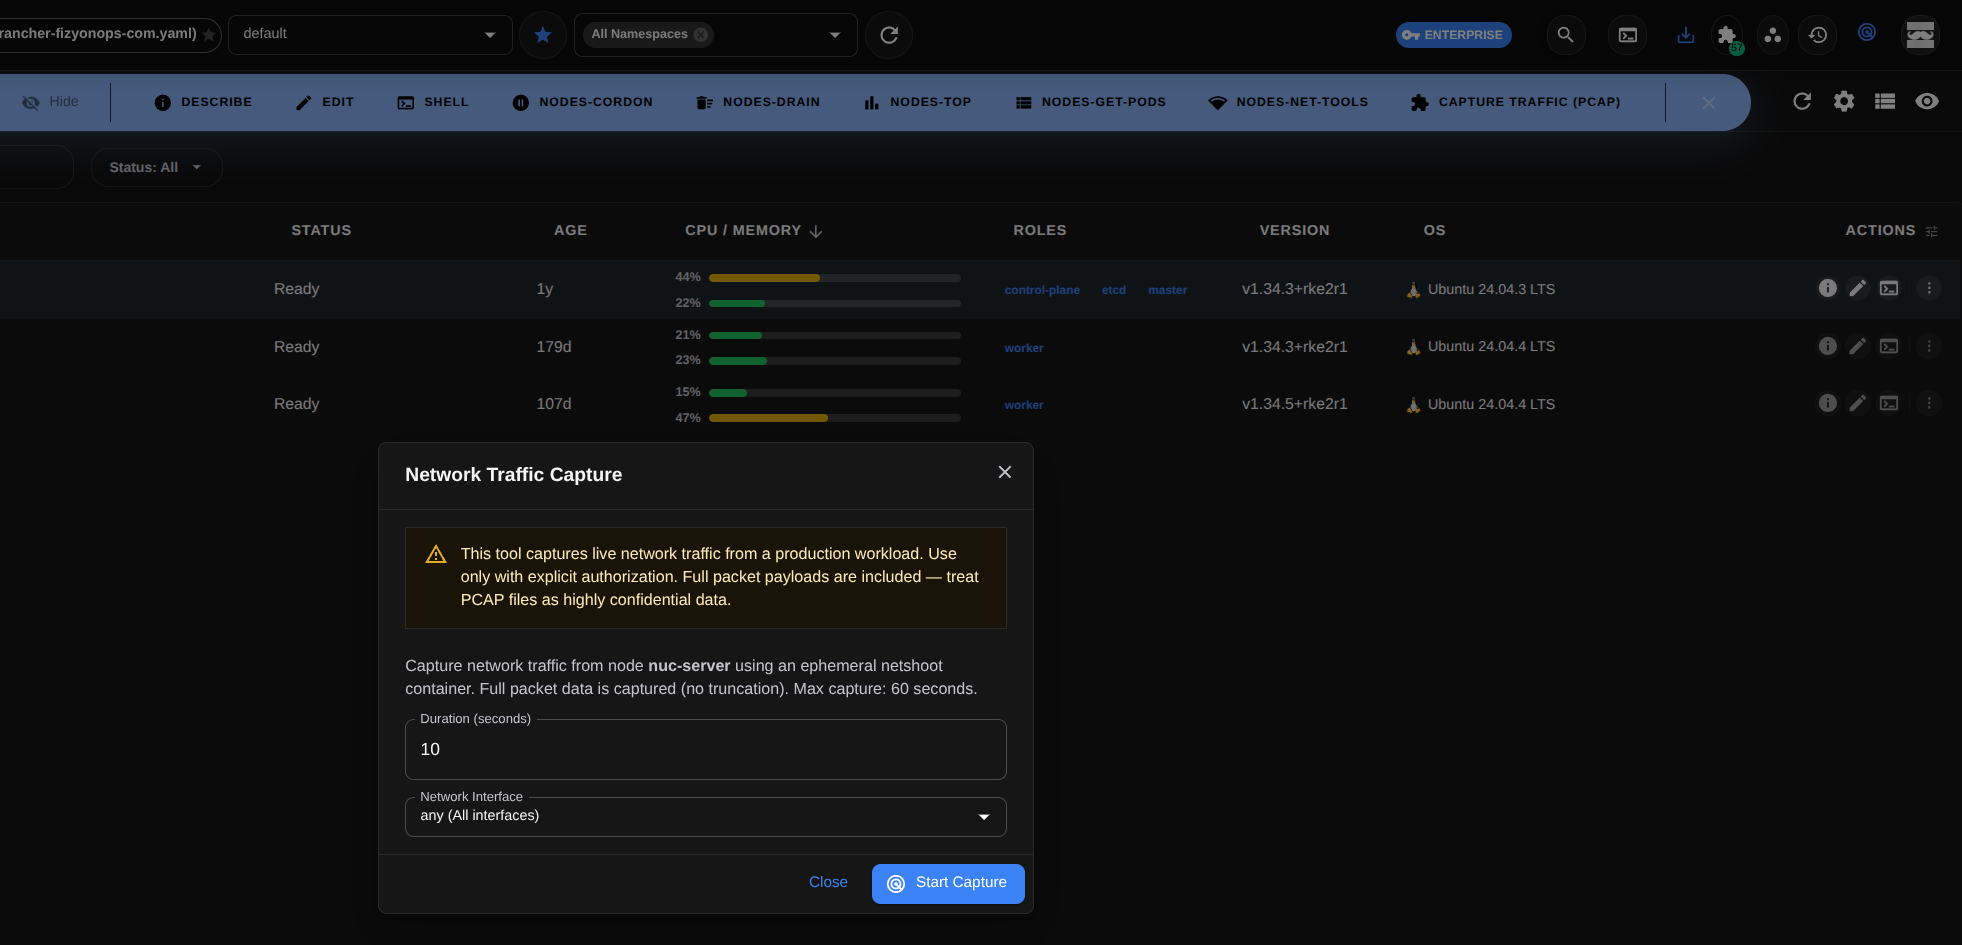Select NODES-DRAIN action
Viewport: 1962px width, 945px height.
tap(758, 102)
